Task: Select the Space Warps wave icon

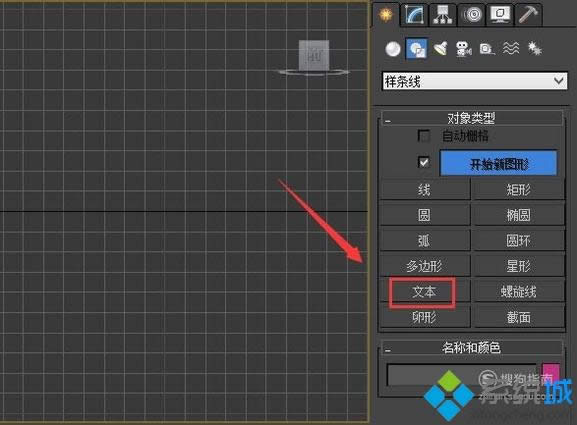Action: tap(511, 49)
